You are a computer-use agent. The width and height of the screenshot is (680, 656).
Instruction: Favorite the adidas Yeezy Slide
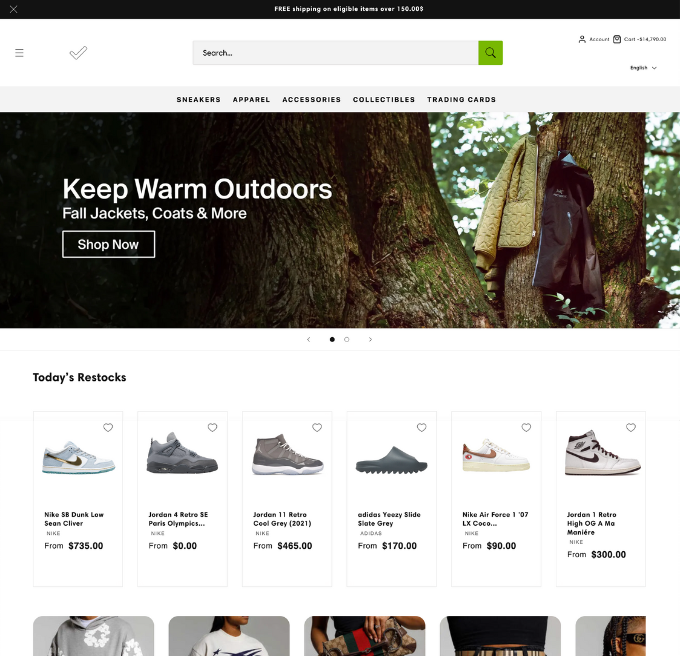click(x=422, y=428)
